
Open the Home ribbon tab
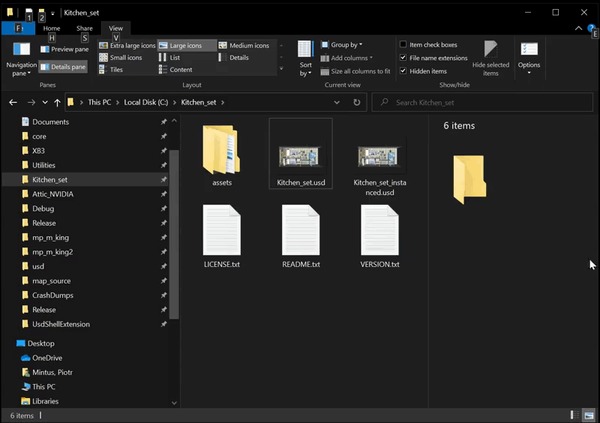click(51, 28)
